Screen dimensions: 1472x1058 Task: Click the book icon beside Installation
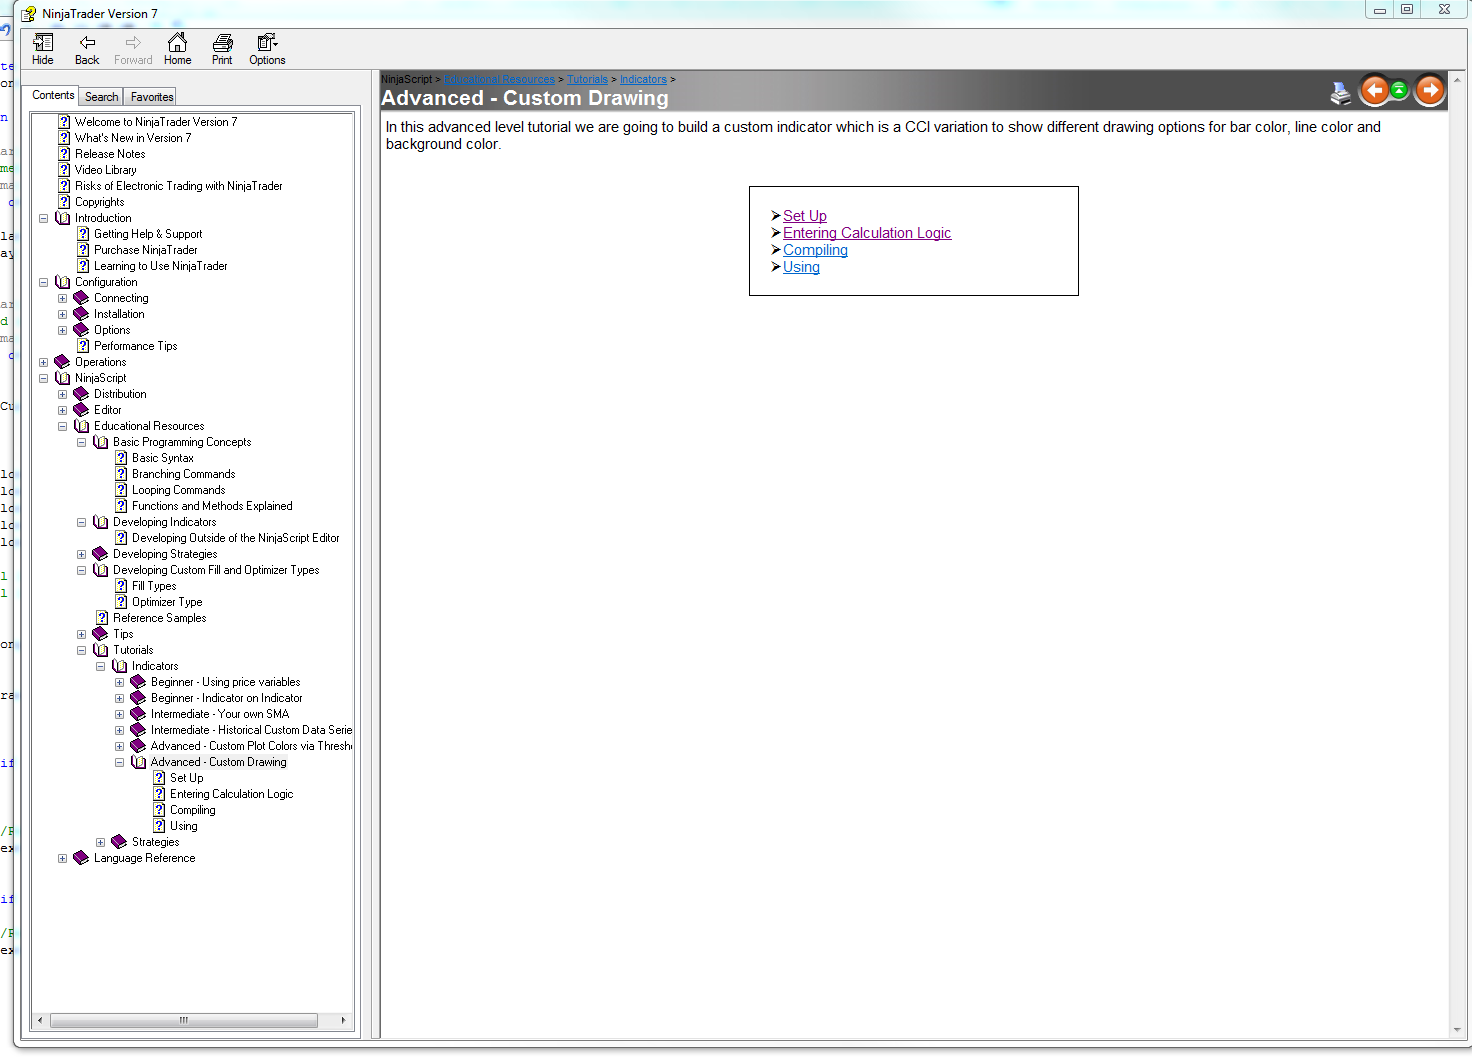click(82, 314)
